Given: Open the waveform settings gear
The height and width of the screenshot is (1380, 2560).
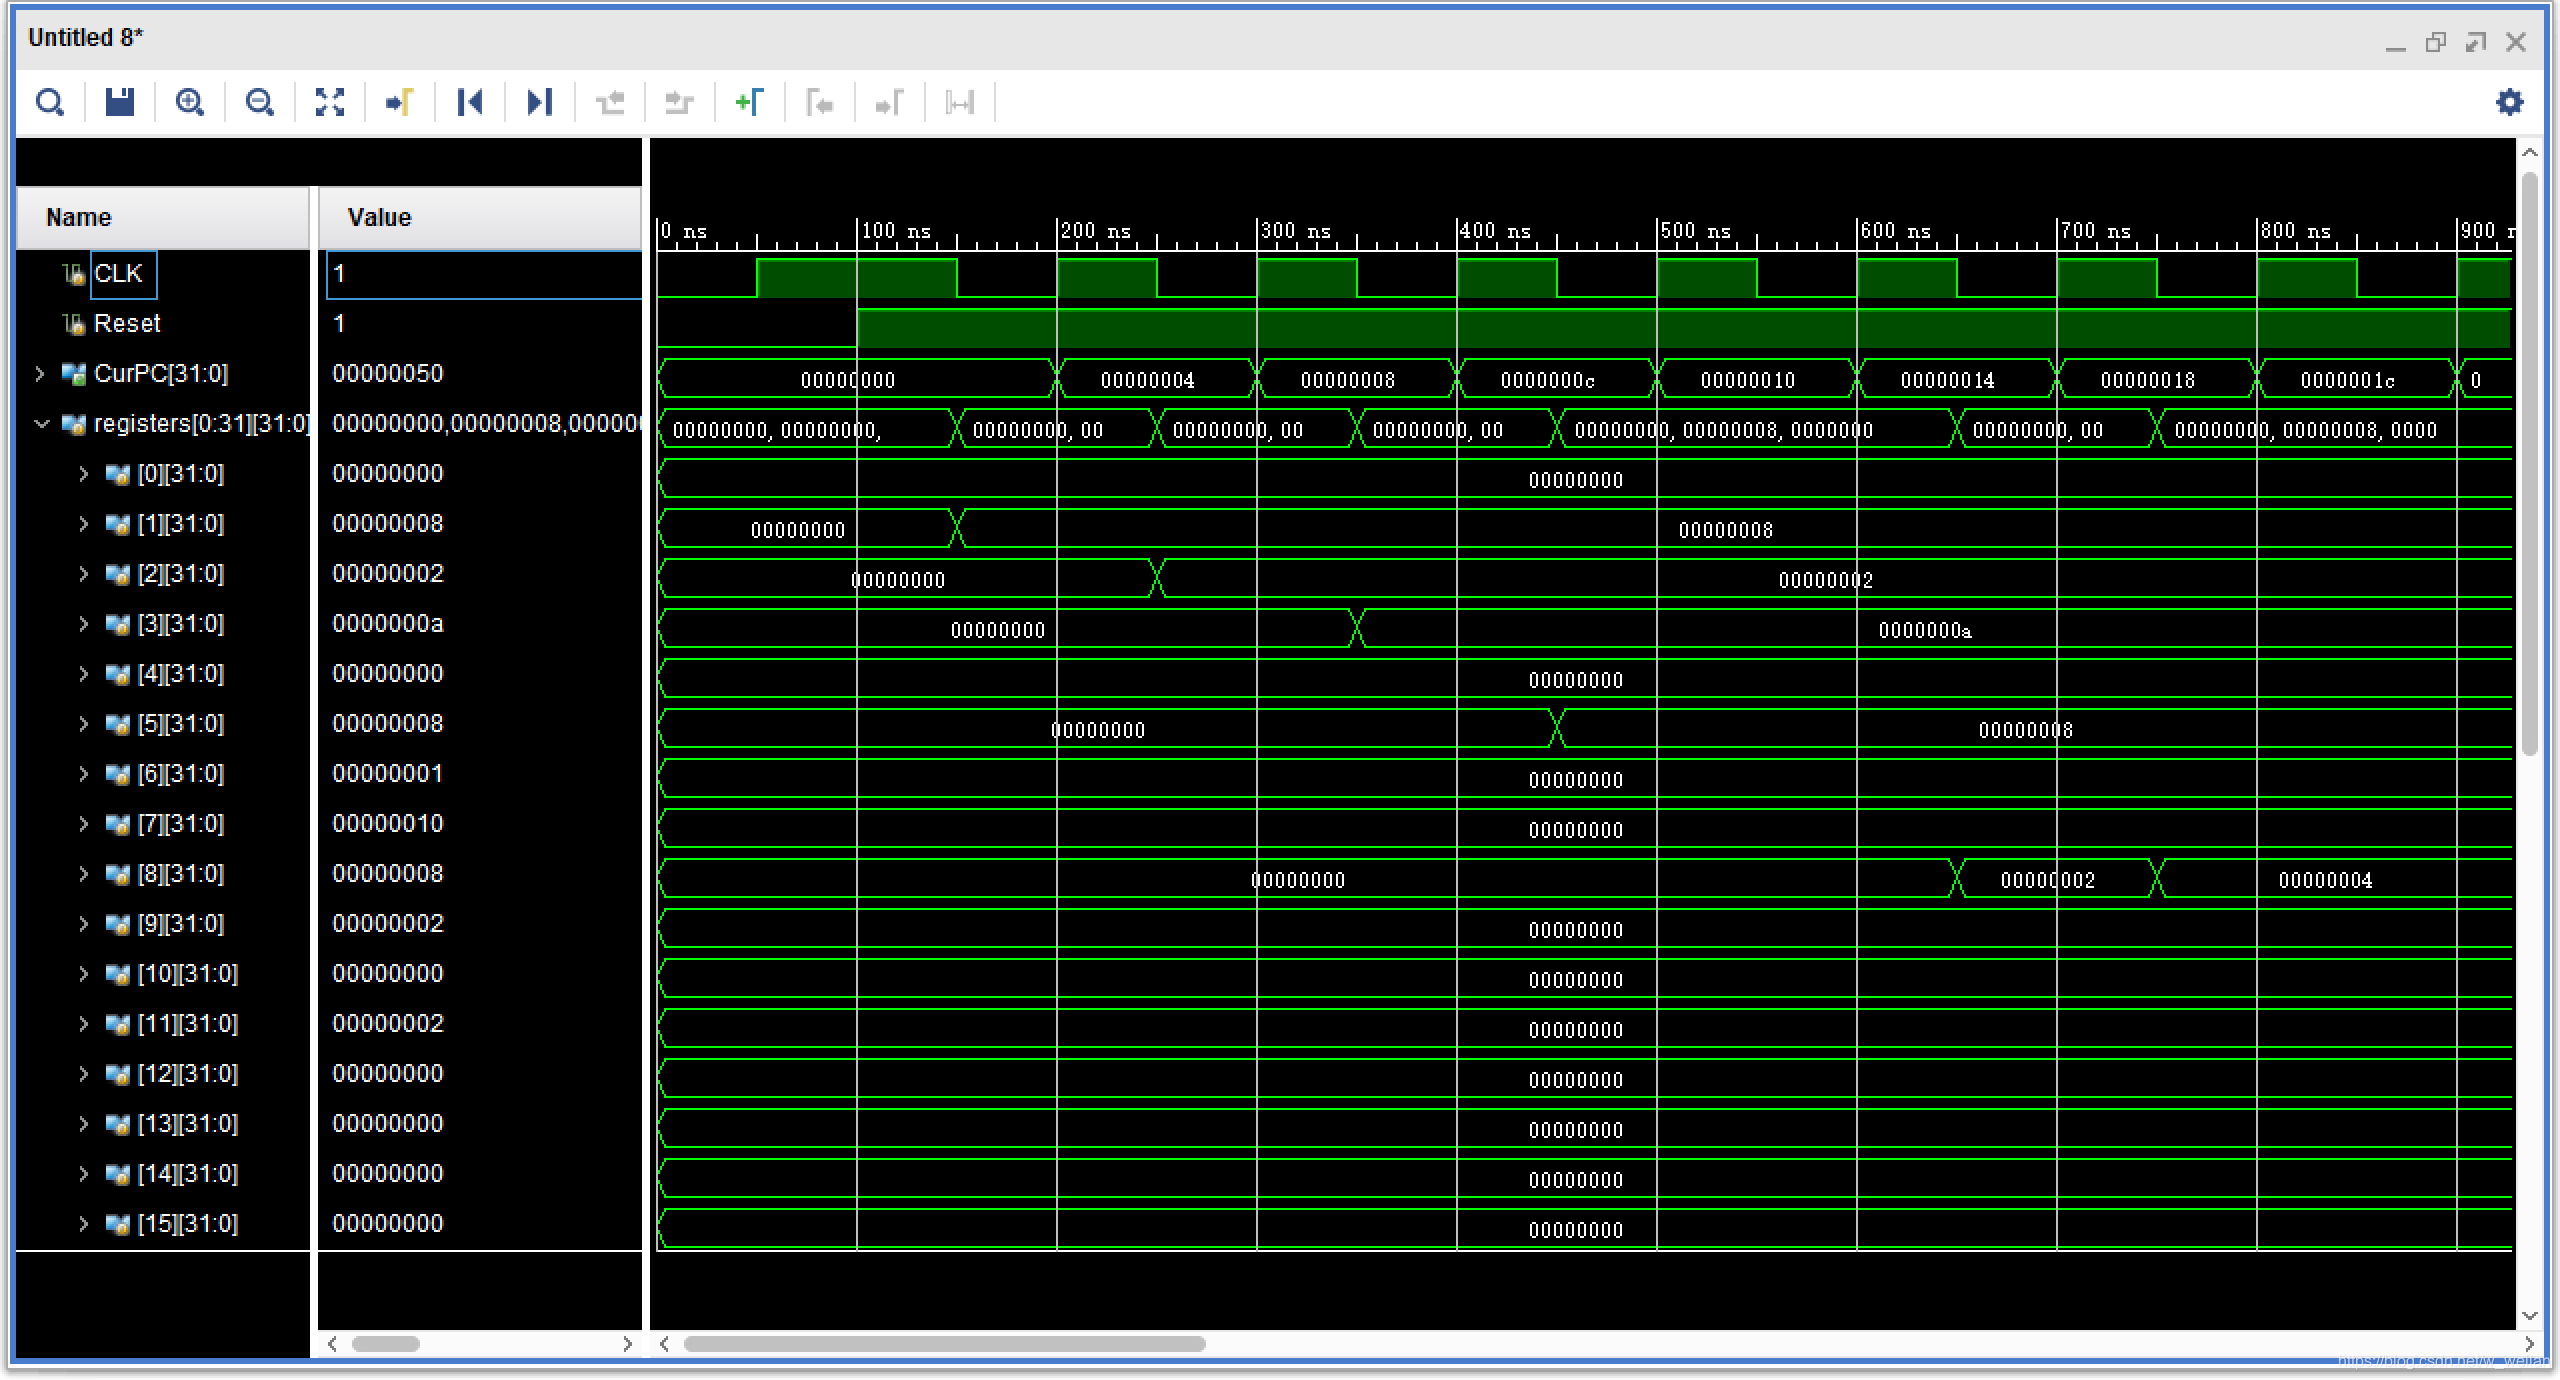Looking at the screenshot, I should coord(2509,102).
